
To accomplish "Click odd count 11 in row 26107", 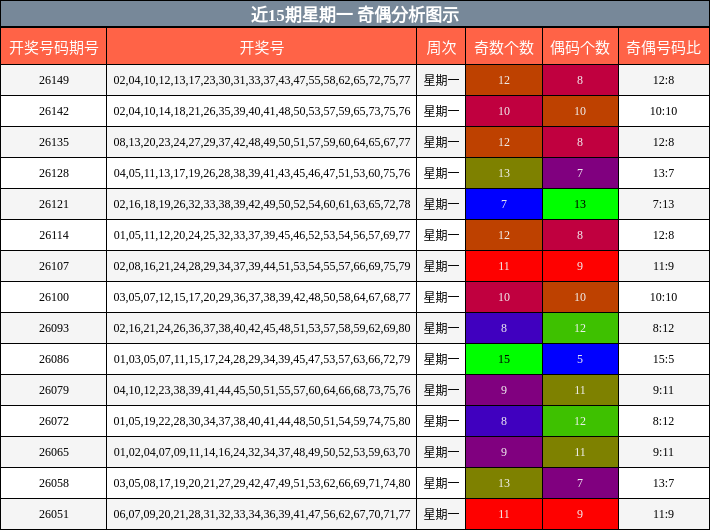I will coord(504,266).
